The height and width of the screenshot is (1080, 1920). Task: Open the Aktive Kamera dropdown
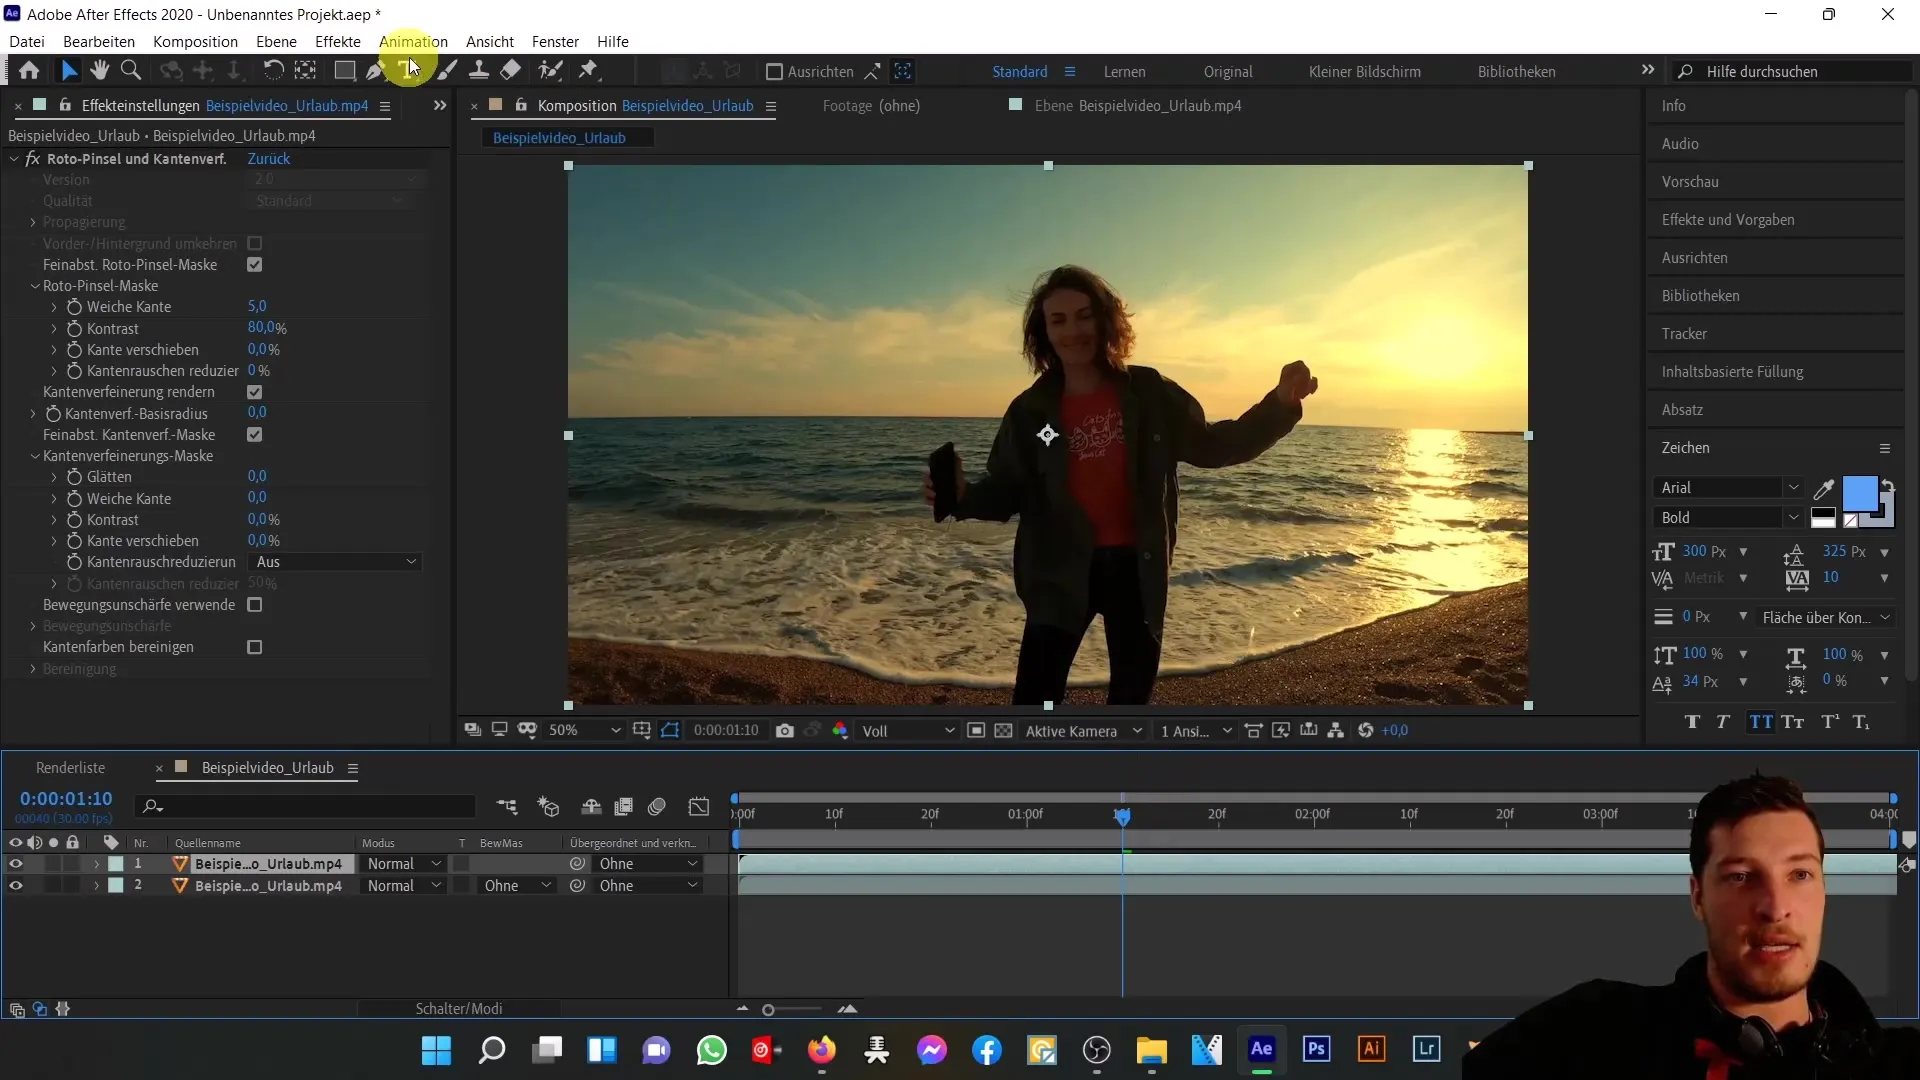click(x=1084, y=731)
